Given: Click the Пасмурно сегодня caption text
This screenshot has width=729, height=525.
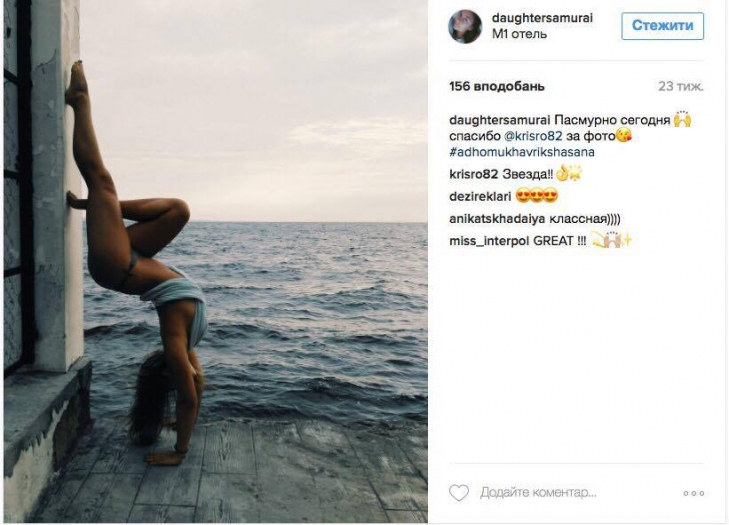Looking at the screenshot, I should click(612, 120).
